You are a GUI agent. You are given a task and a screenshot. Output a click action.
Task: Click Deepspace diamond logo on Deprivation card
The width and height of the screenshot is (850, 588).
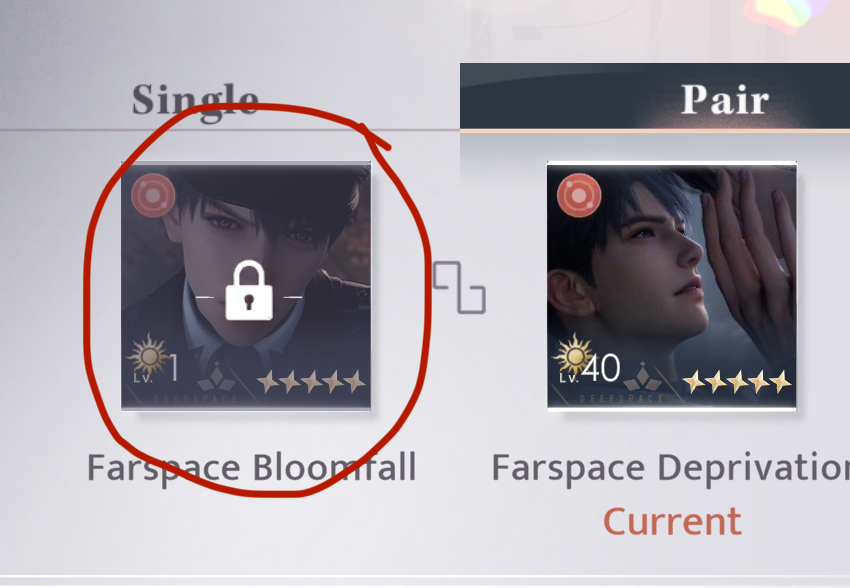[643, 377]
